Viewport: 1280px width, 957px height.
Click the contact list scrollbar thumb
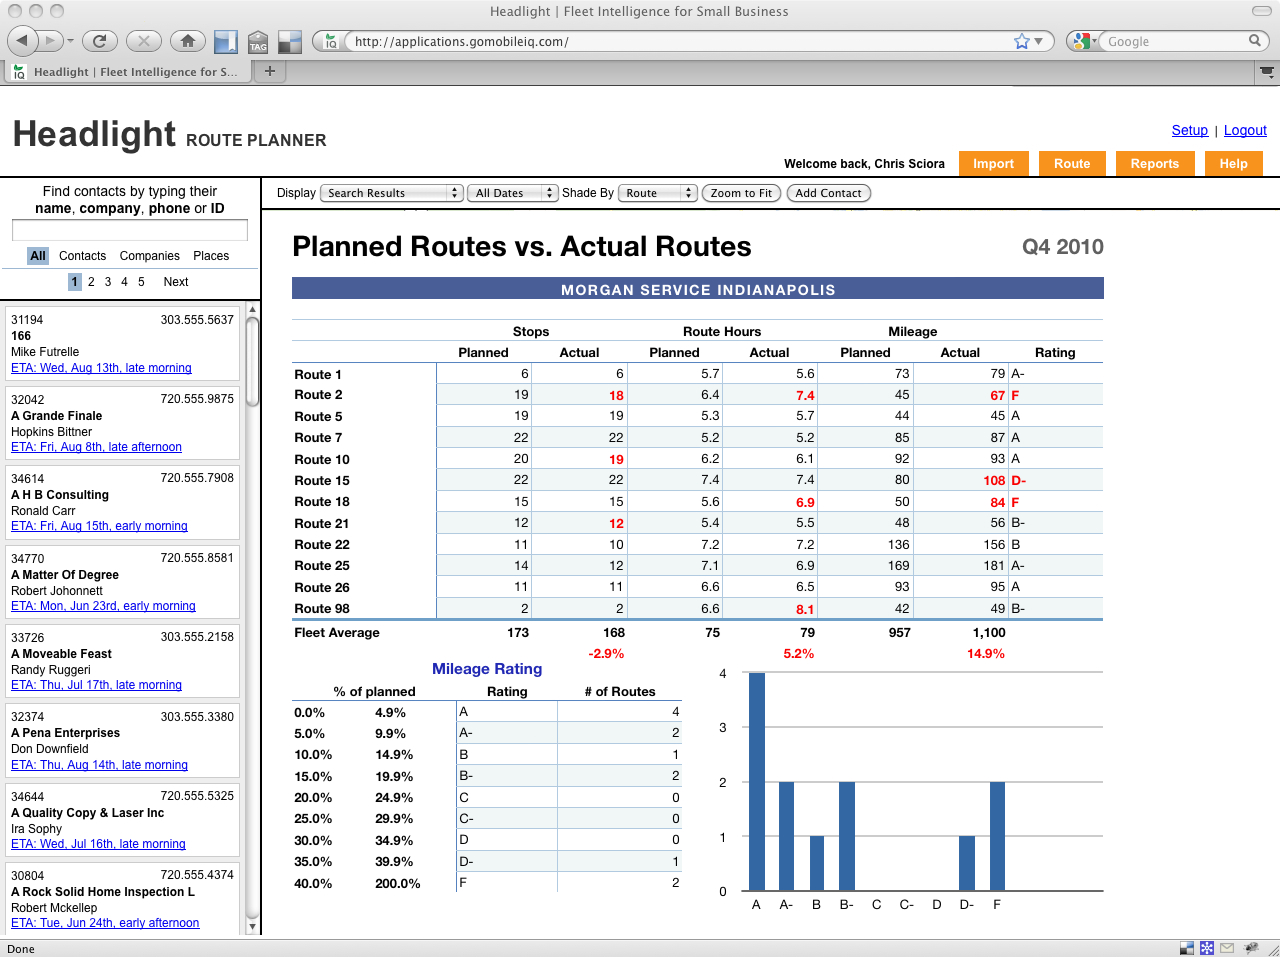[x=252, y=362]
